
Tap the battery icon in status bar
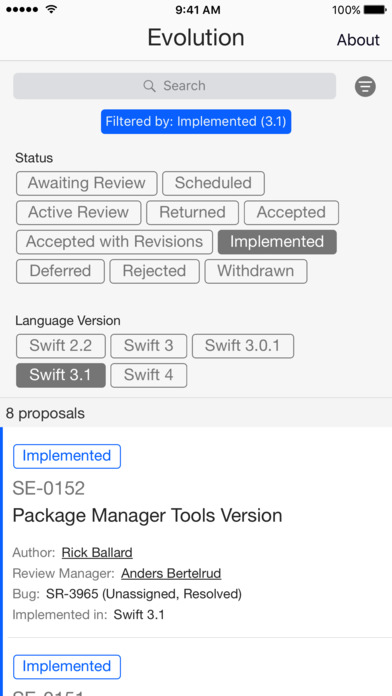[x=375, y=10]
